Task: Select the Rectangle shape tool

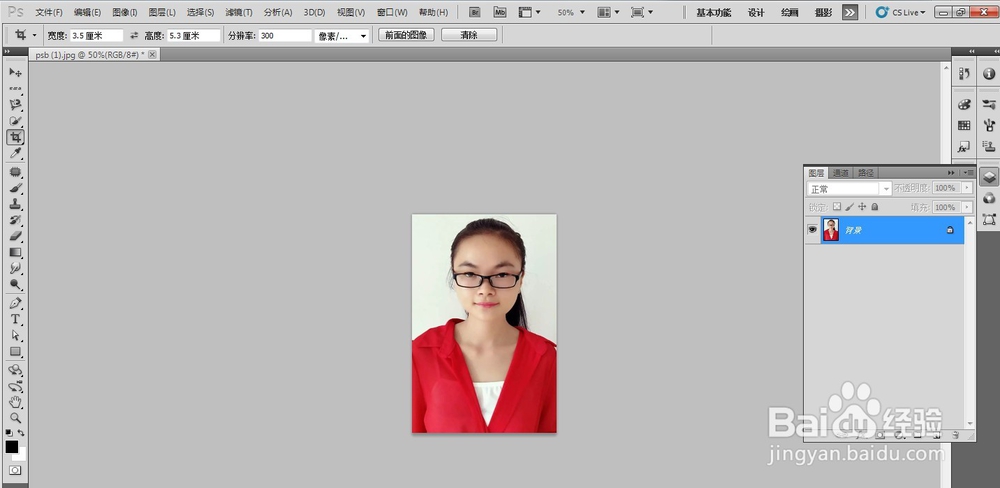Action: click(15, 351)
